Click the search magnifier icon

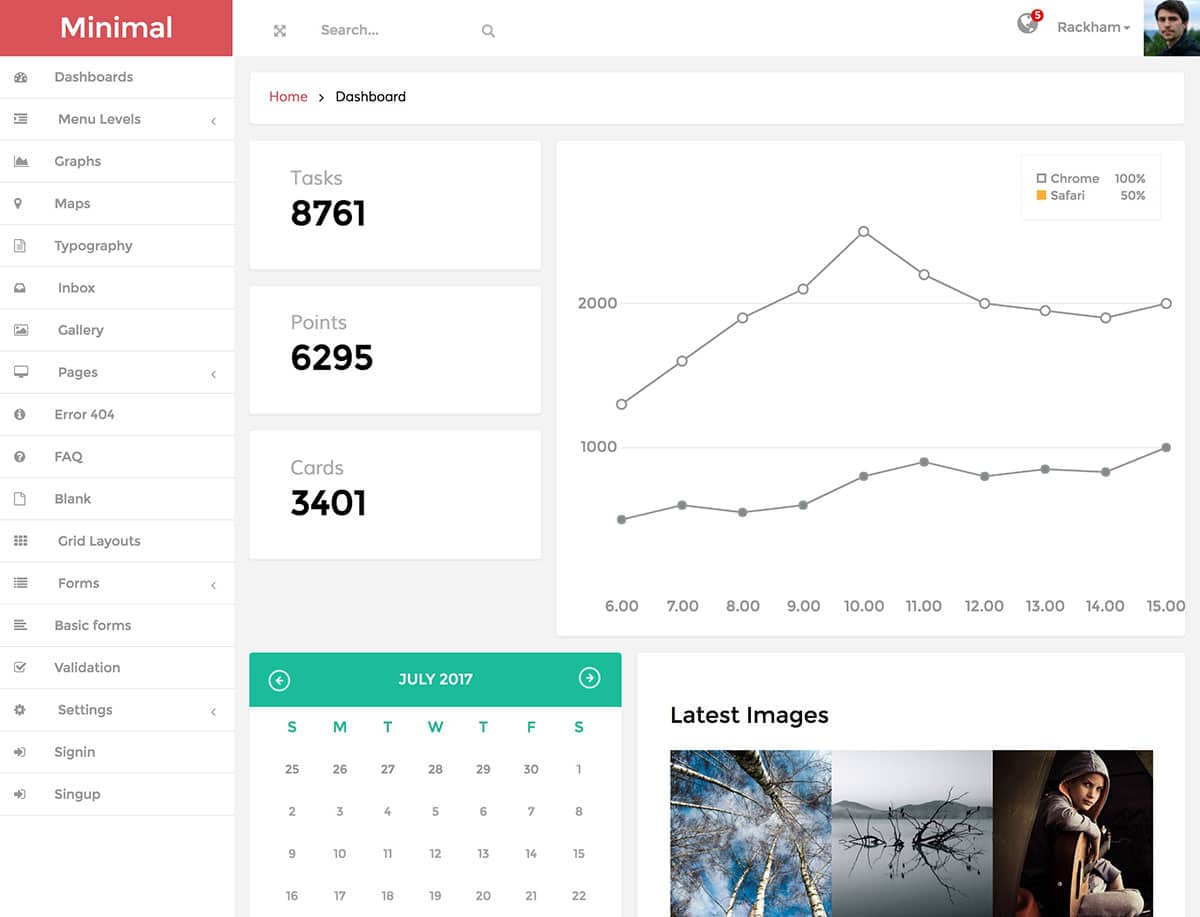click(x=488, y=31)
